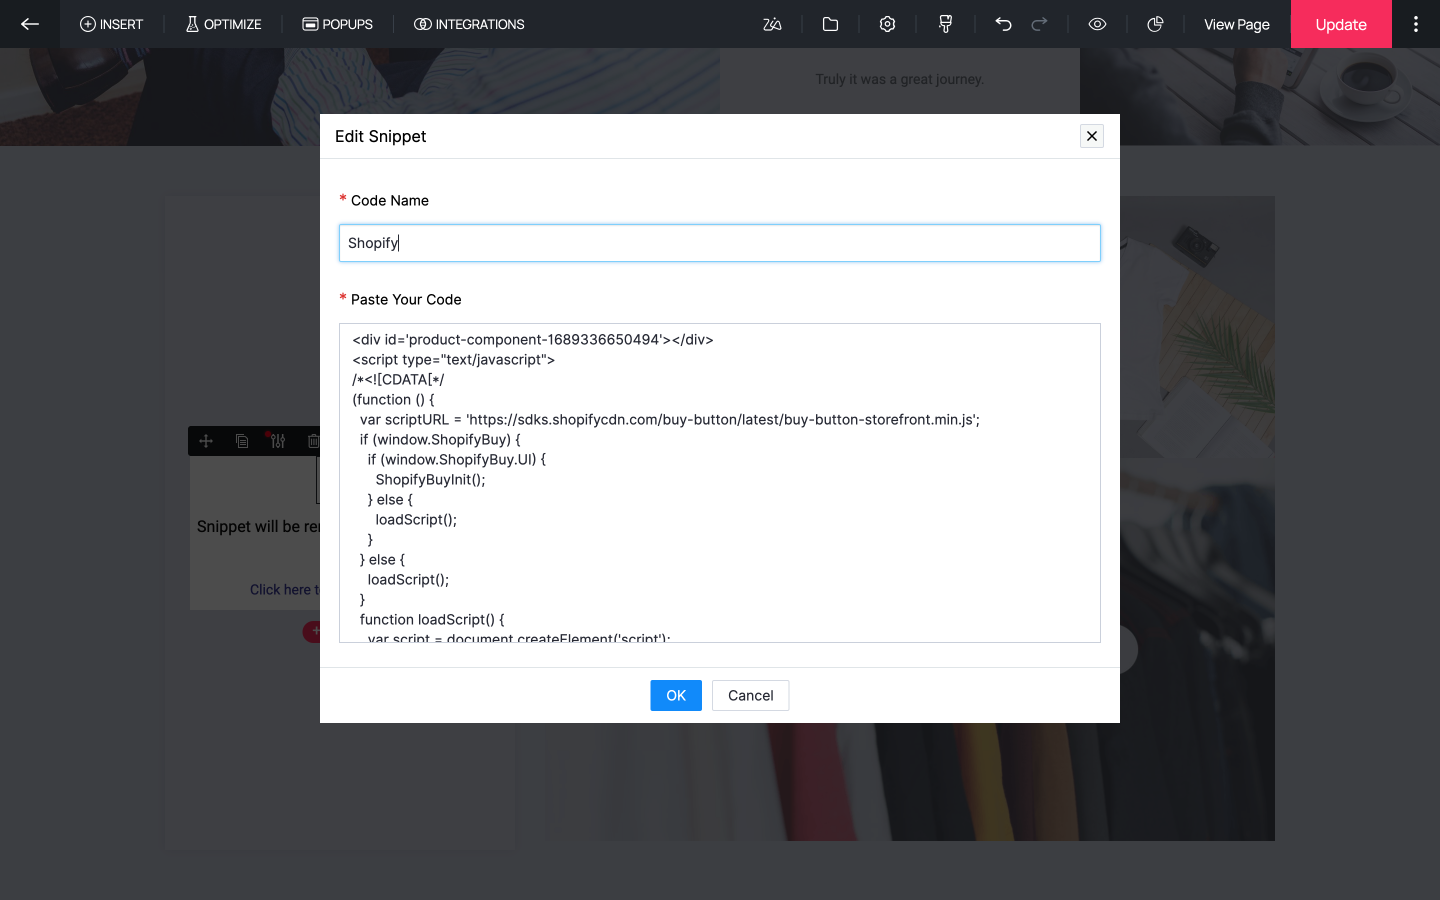Image resolution: width=1440 pixels, height=900 pixels.
Task: Close the Edit Snippet dialog
Action: pos(1092,136)
